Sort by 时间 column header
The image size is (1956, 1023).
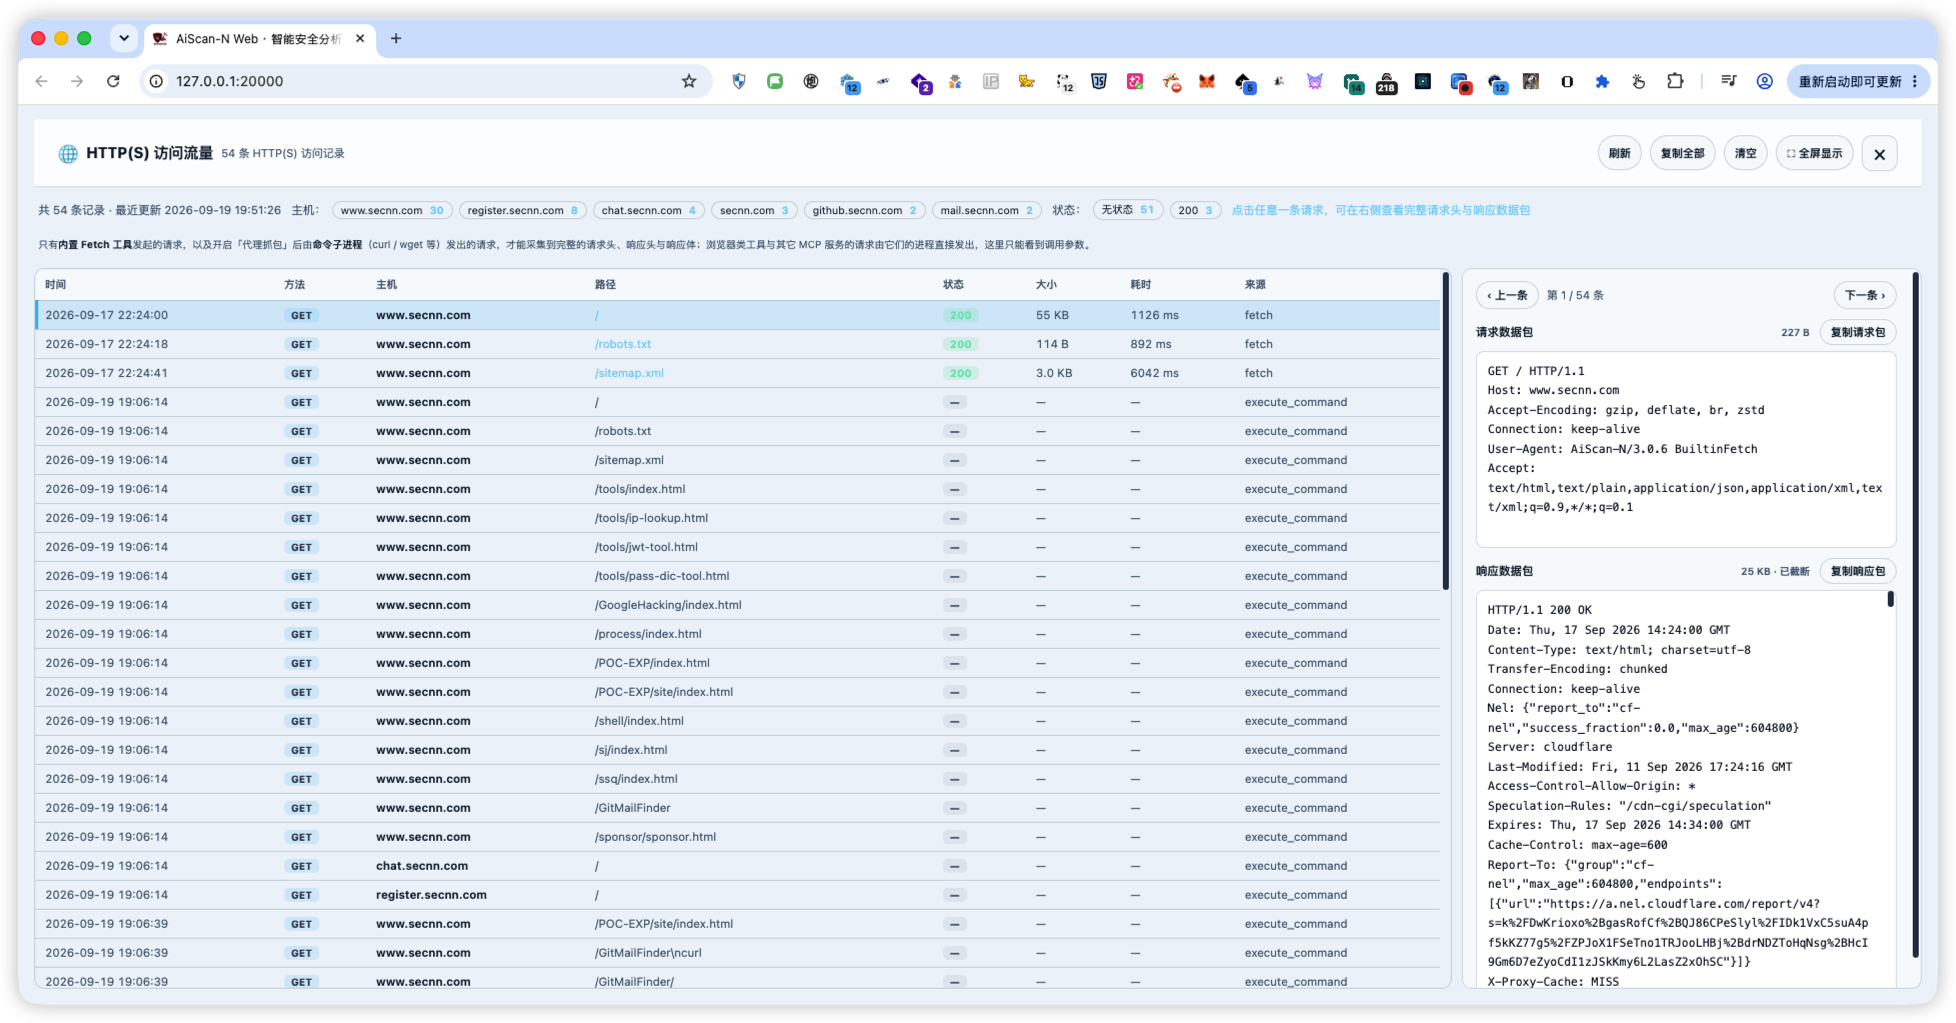(x=55, y=285)
